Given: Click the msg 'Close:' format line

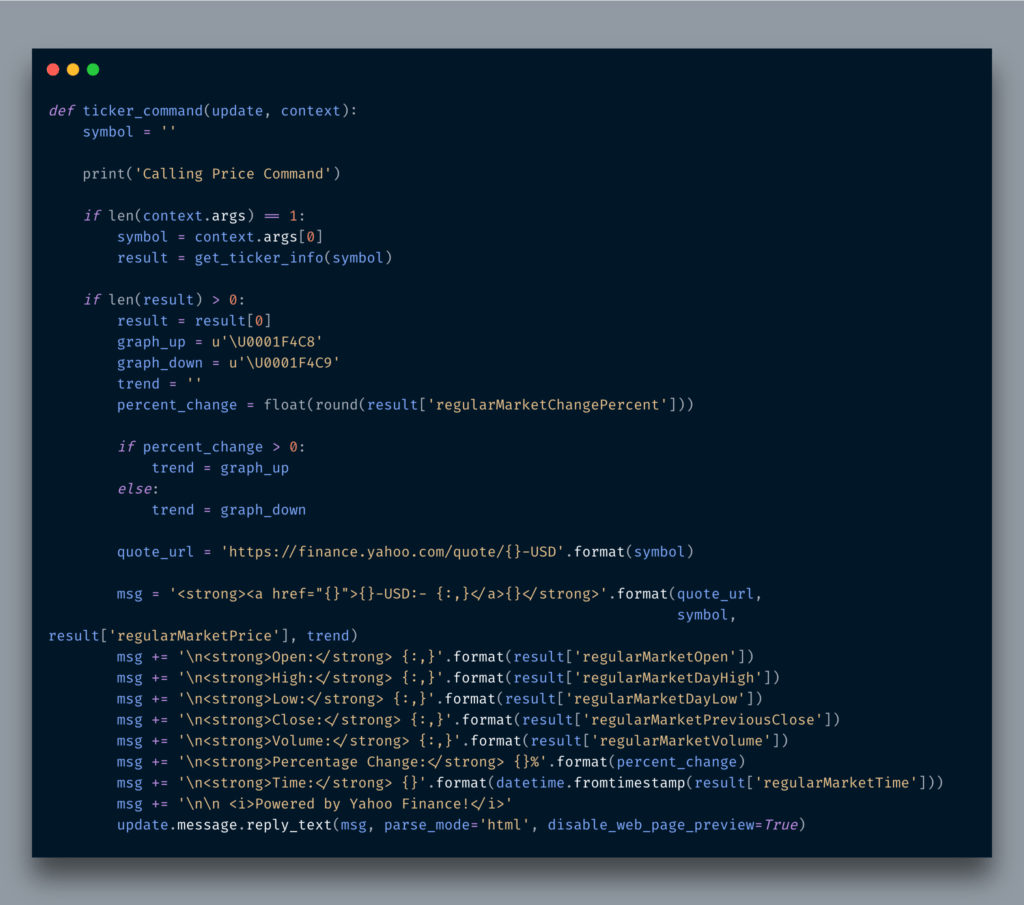Looking at the screenshot, I should [479, 720].
